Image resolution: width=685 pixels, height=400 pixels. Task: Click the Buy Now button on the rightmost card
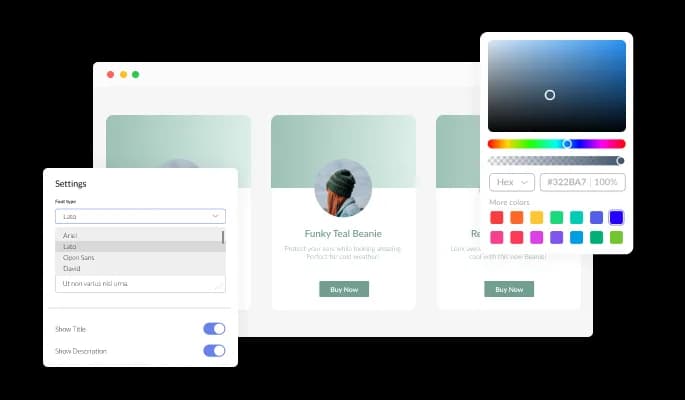coord(509,289)
